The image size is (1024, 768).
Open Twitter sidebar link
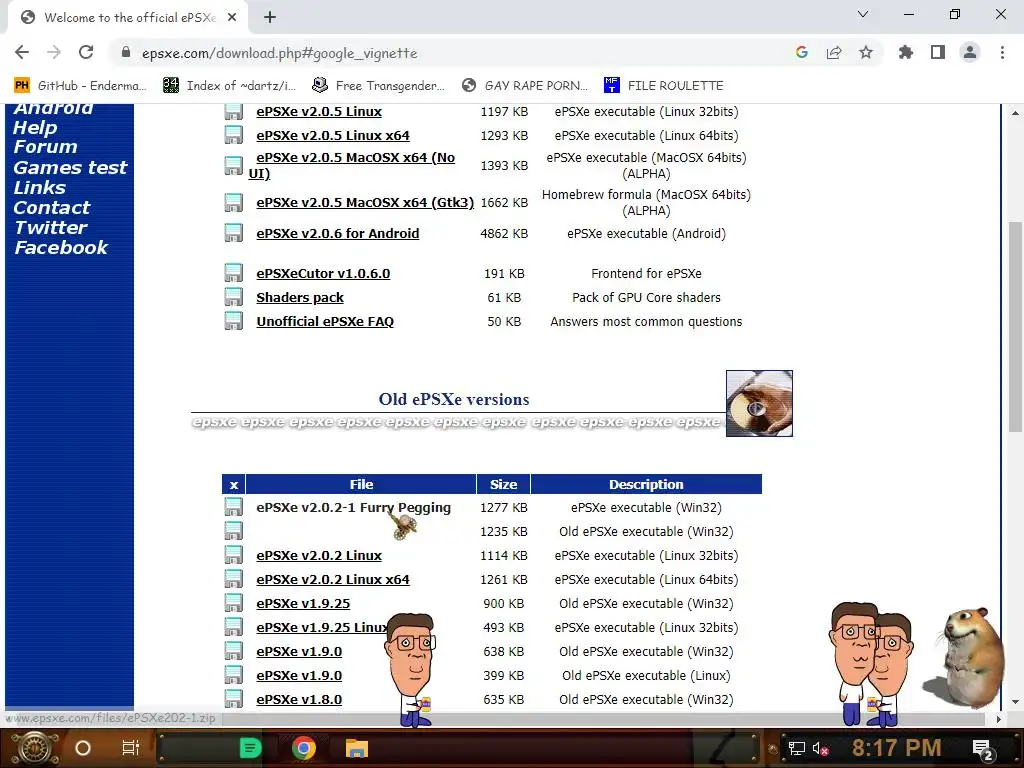pyautogui.click(x=50, y=228)
